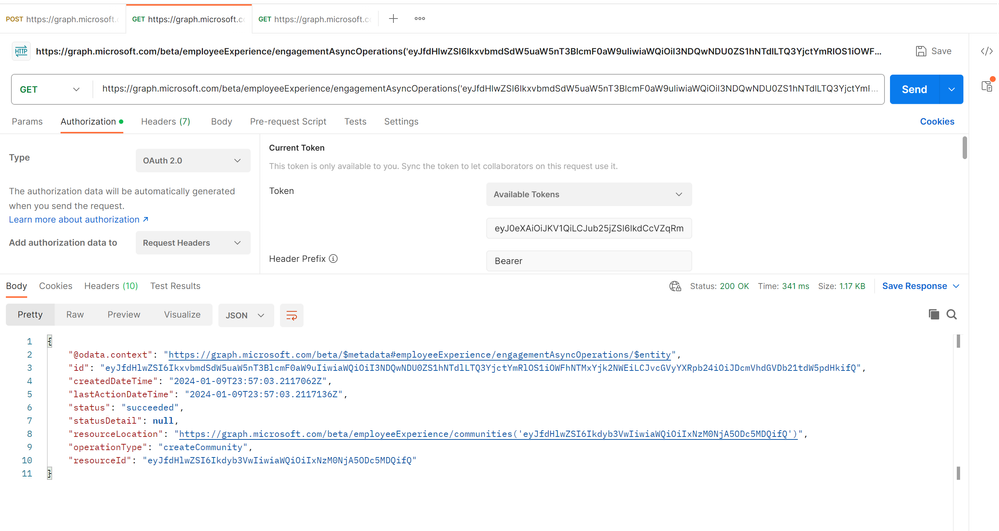Image resolution: width=999 pixels, height=531 pixels.
Task: Click the Time 341 ms readout
Action: tap(784, 286)
